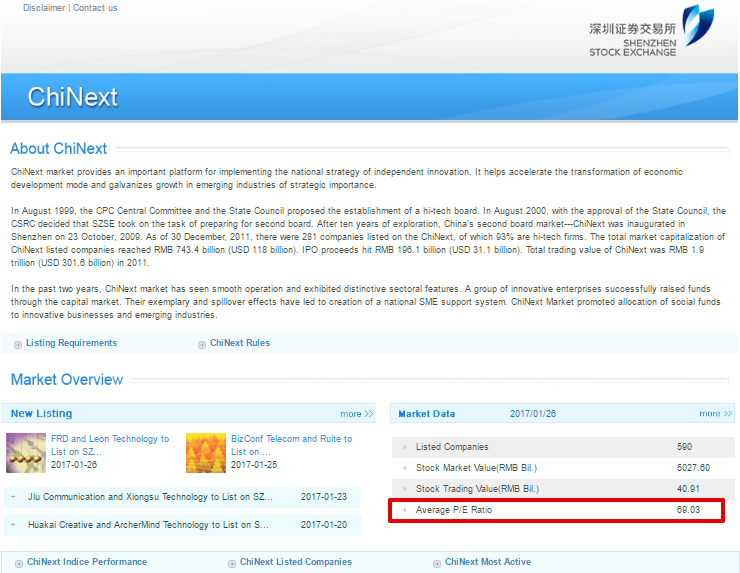
Task: Select the Listed Companies row label
Action: tap(452, 447)
